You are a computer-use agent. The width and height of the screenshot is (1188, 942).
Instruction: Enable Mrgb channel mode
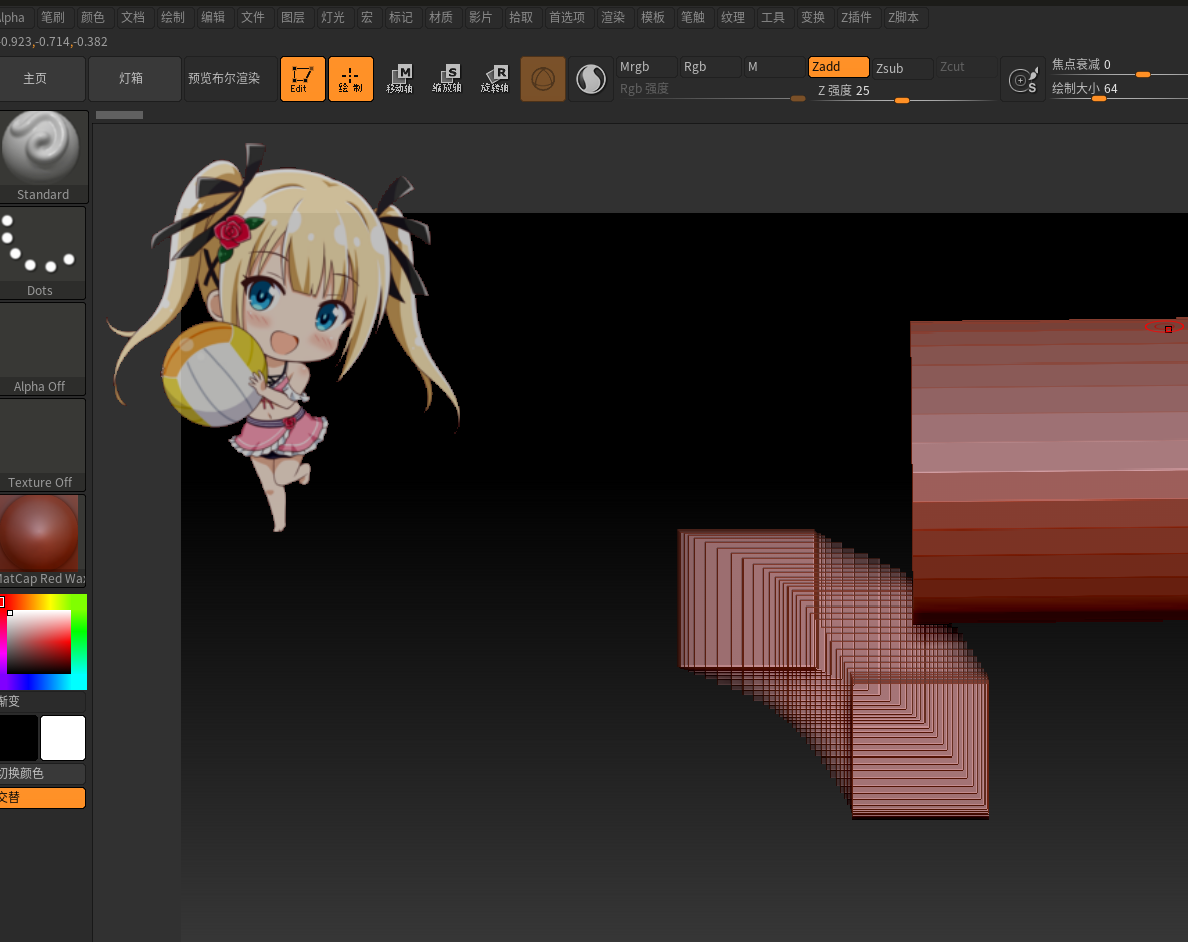[646, 67]
